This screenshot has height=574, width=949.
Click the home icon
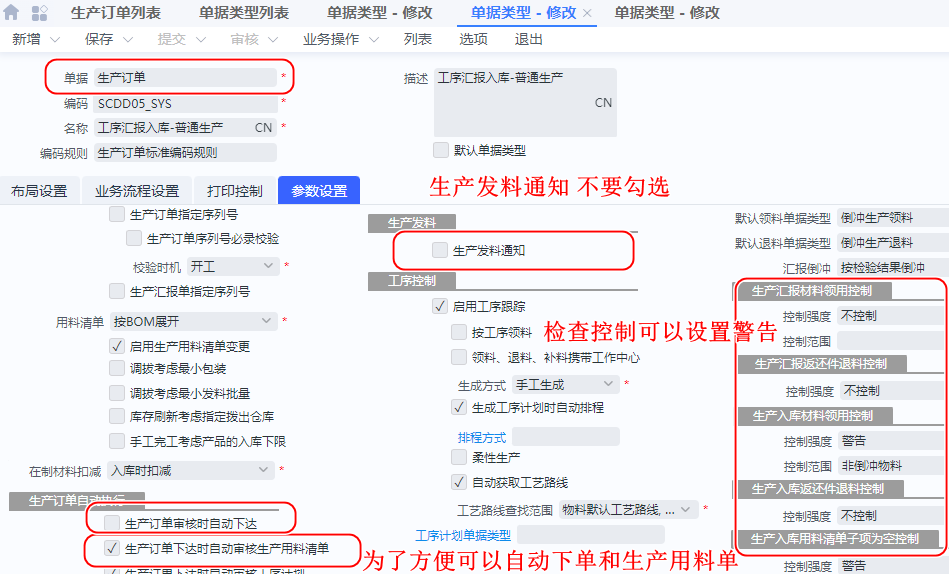point(14,13)
